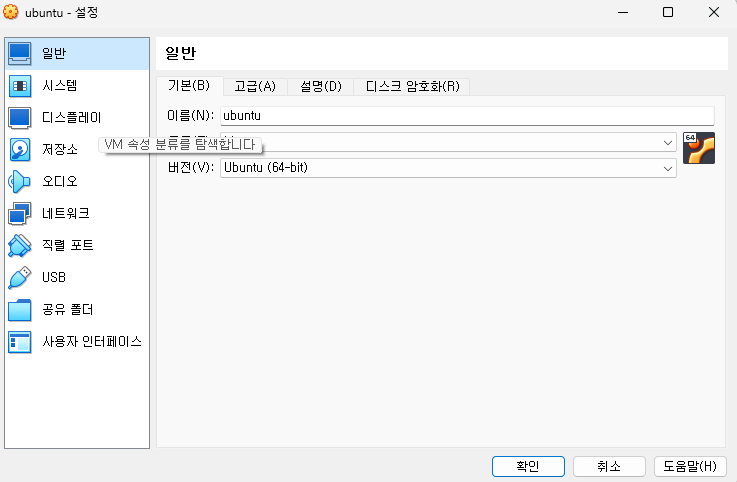Select the 오디오 category label
Image resolution: width=737 pixels, height=482 pixels.
[60, 182]
